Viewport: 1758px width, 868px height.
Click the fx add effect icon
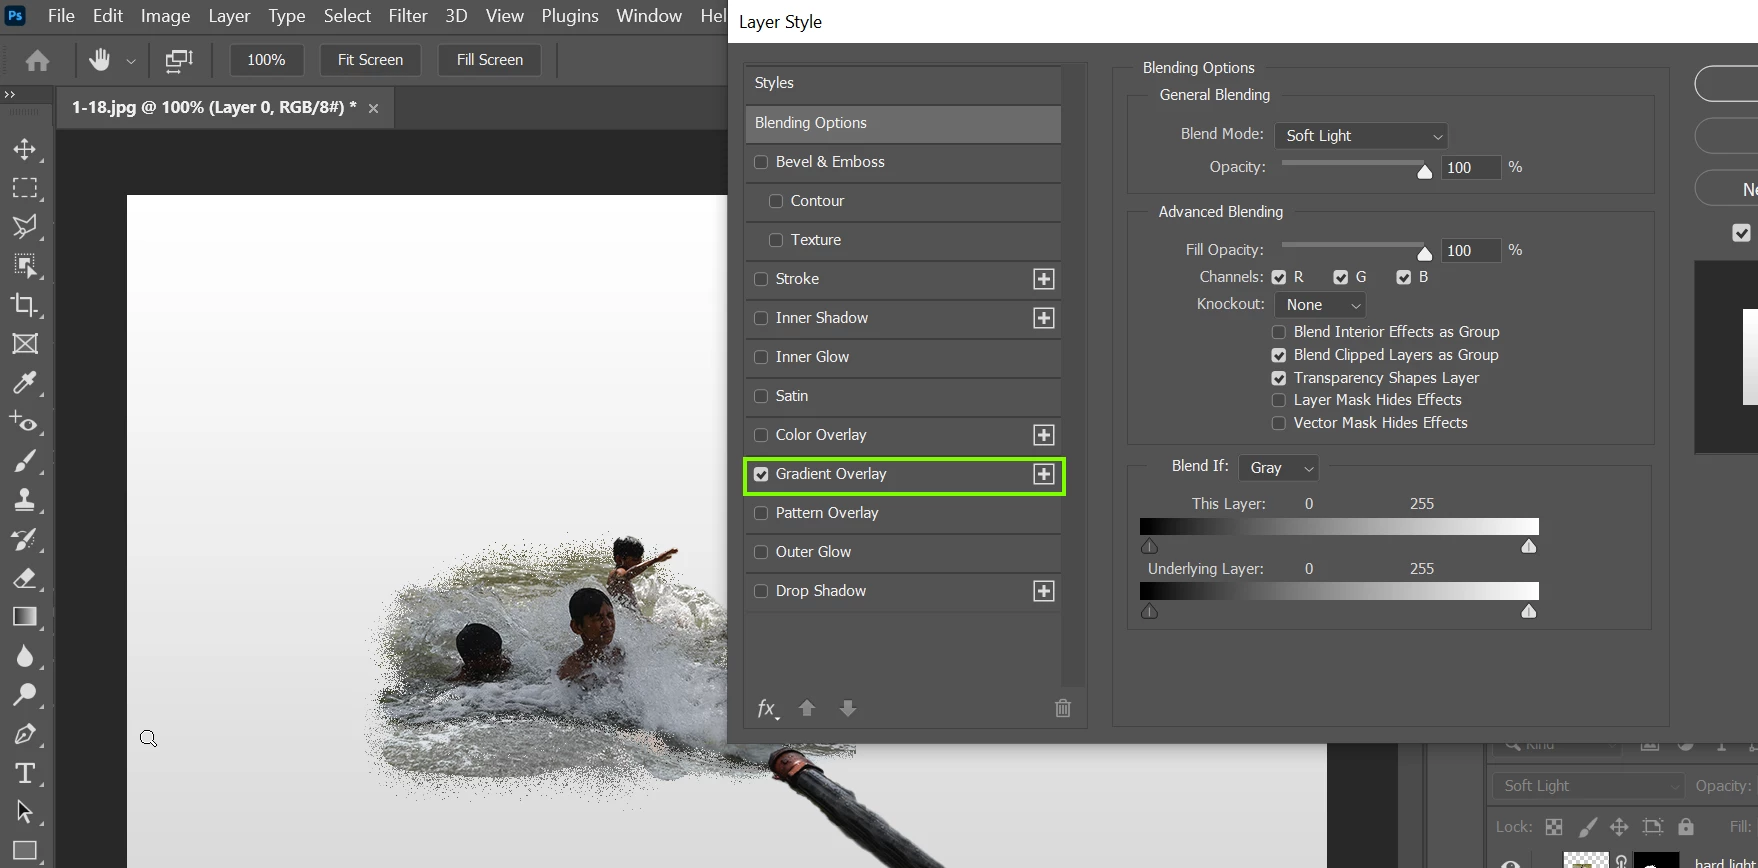[767, 709]
